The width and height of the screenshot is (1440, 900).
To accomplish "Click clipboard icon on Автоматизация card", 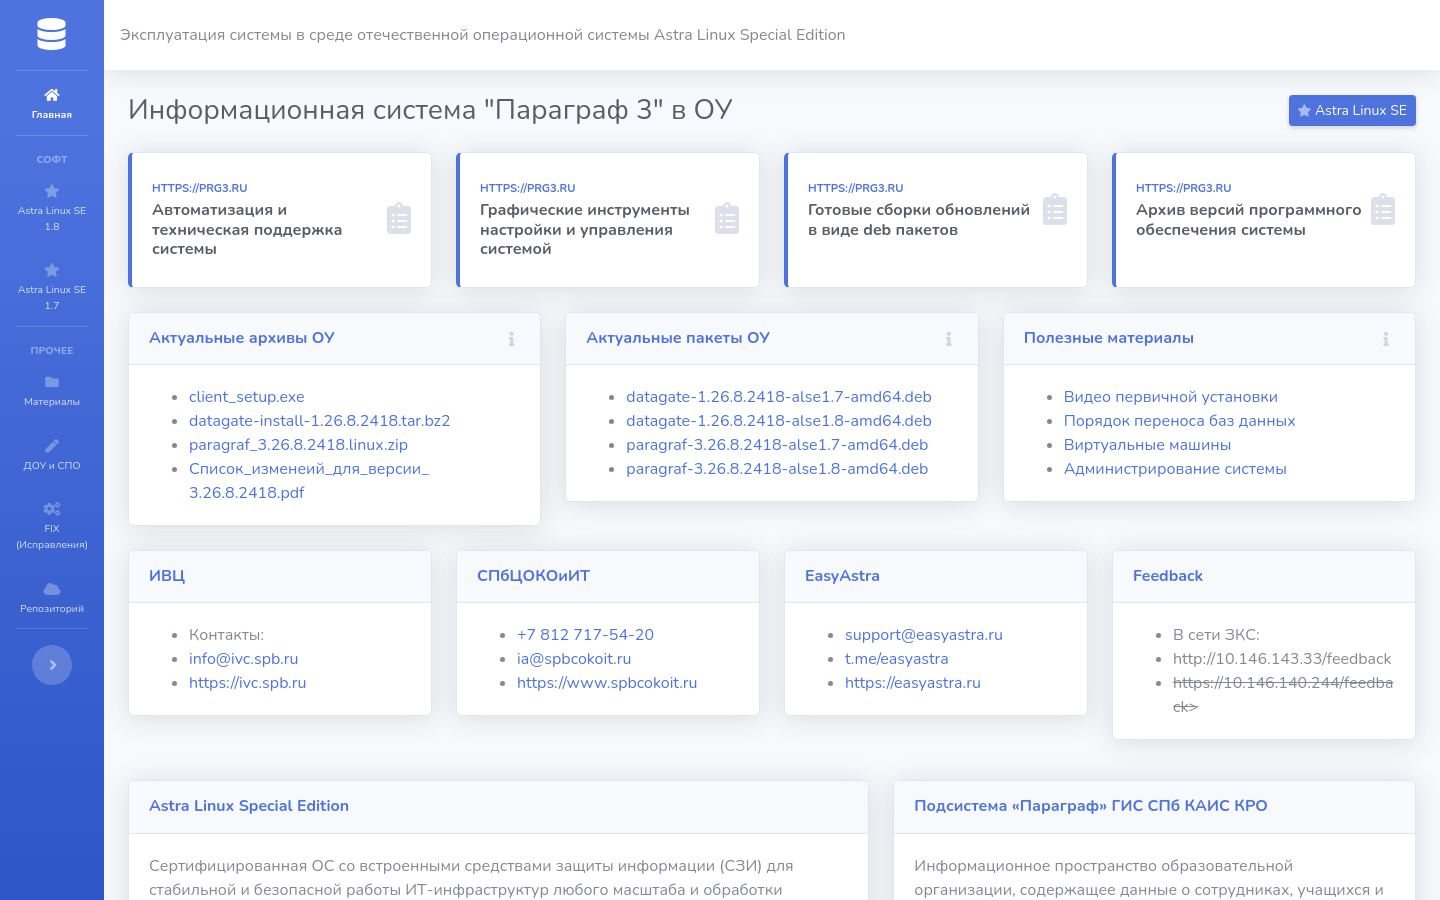I will (x=399, y=219).
